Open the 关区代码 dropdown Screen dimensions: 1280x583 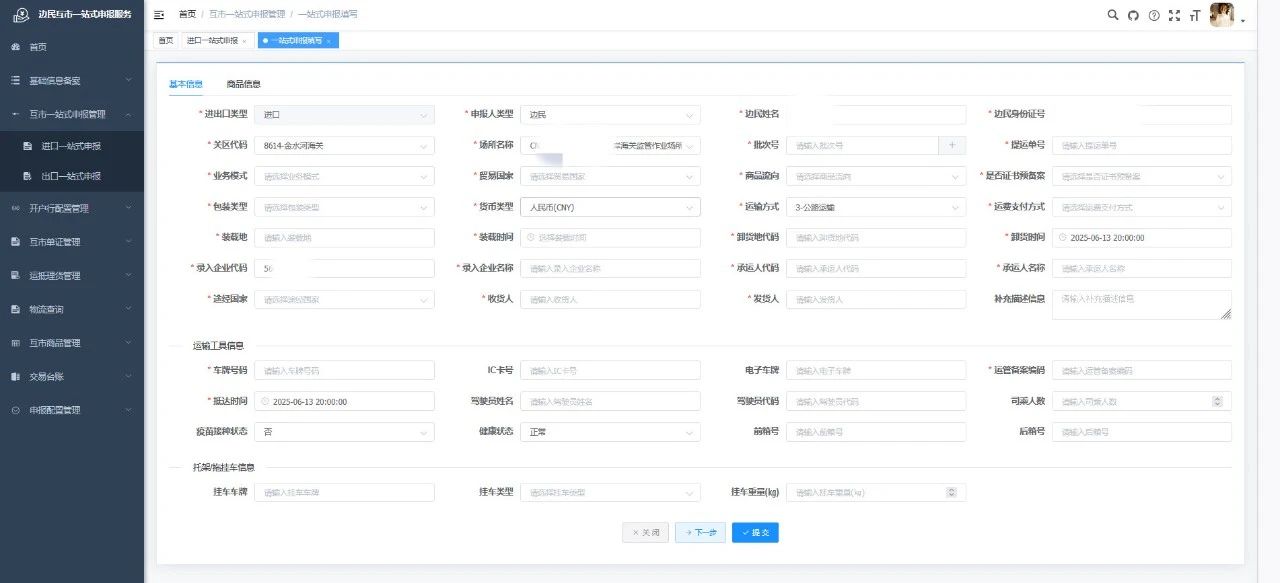point(344,146)
